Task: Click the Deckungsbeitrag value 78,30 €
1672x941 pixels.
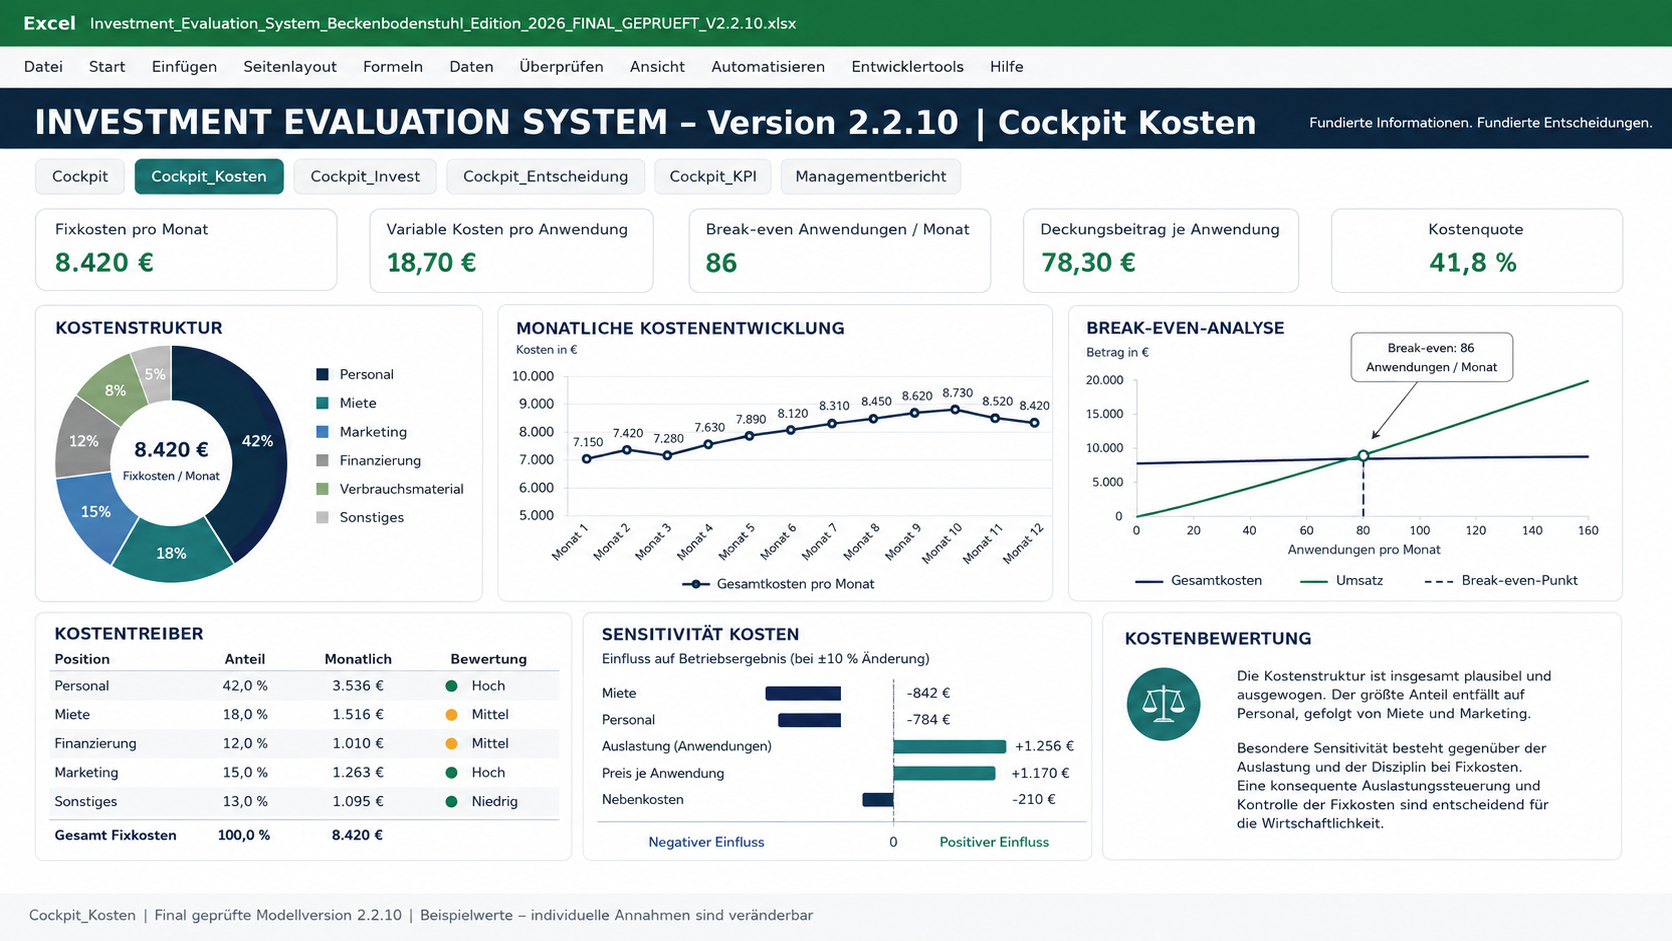Action: pos(1088,263)
